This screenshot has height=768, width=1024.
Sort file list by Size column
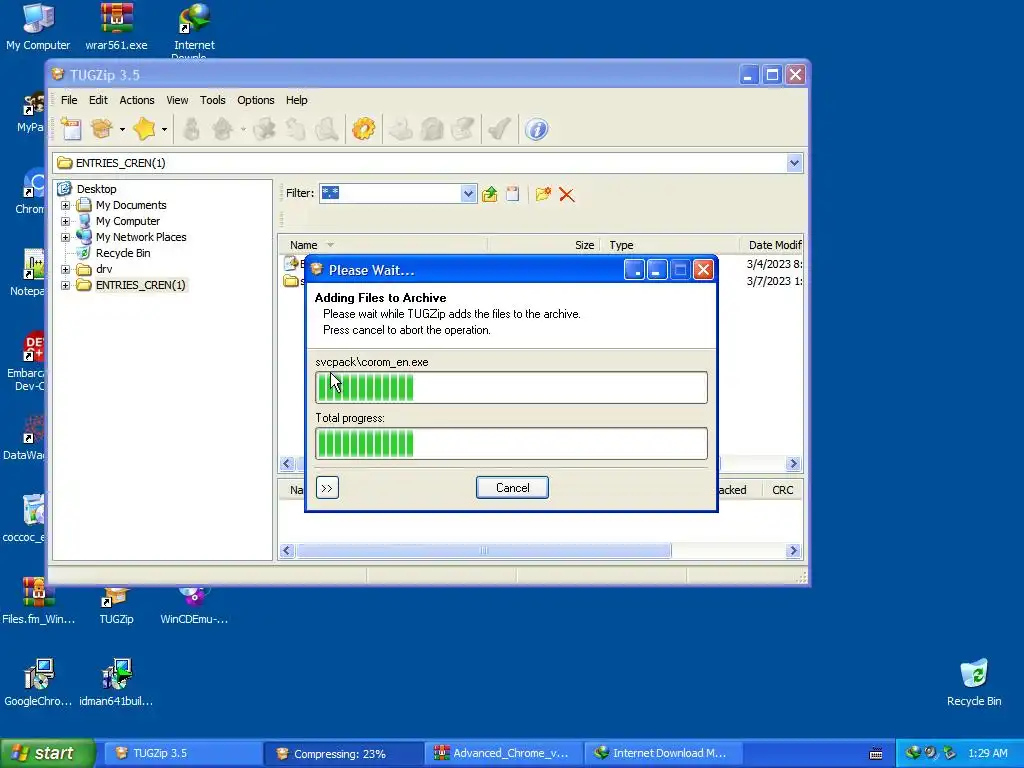[x=543, y=245]
